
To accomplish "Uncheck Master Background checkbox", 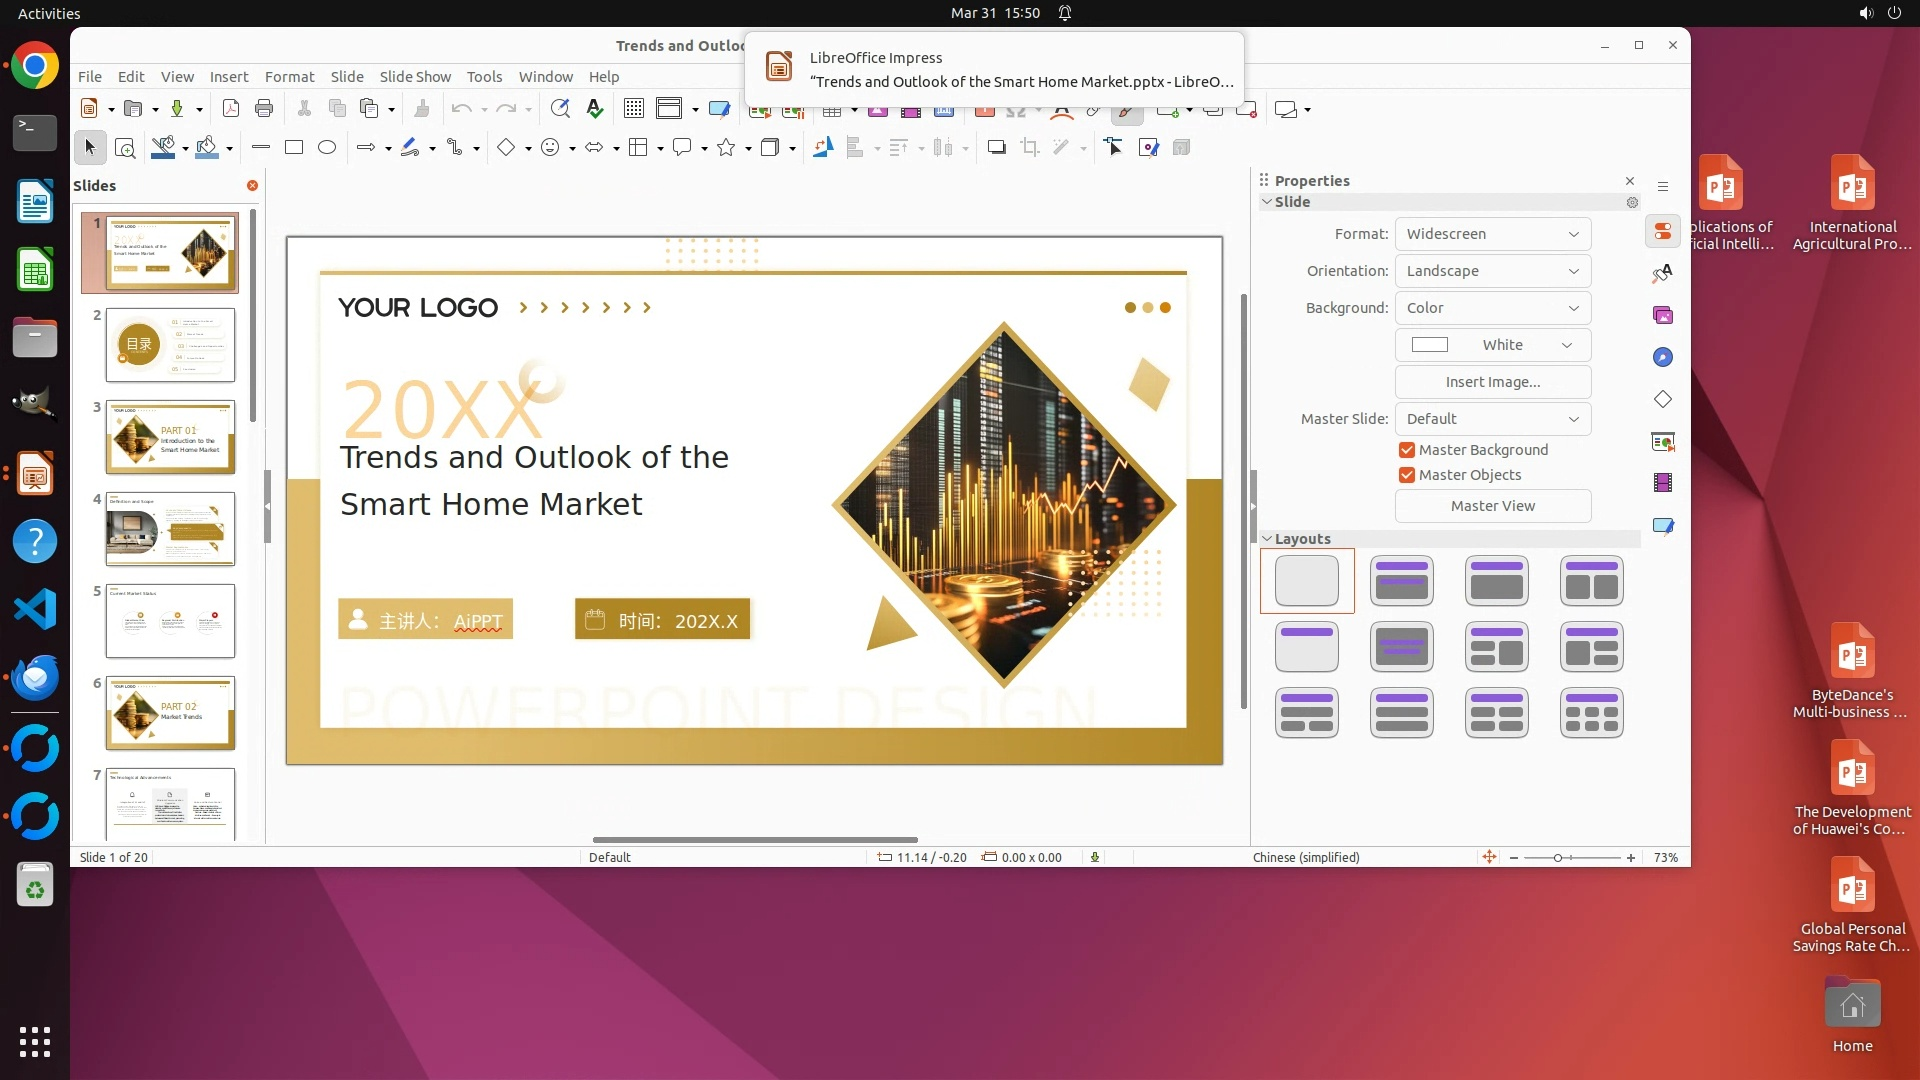I will (1407, 450).
